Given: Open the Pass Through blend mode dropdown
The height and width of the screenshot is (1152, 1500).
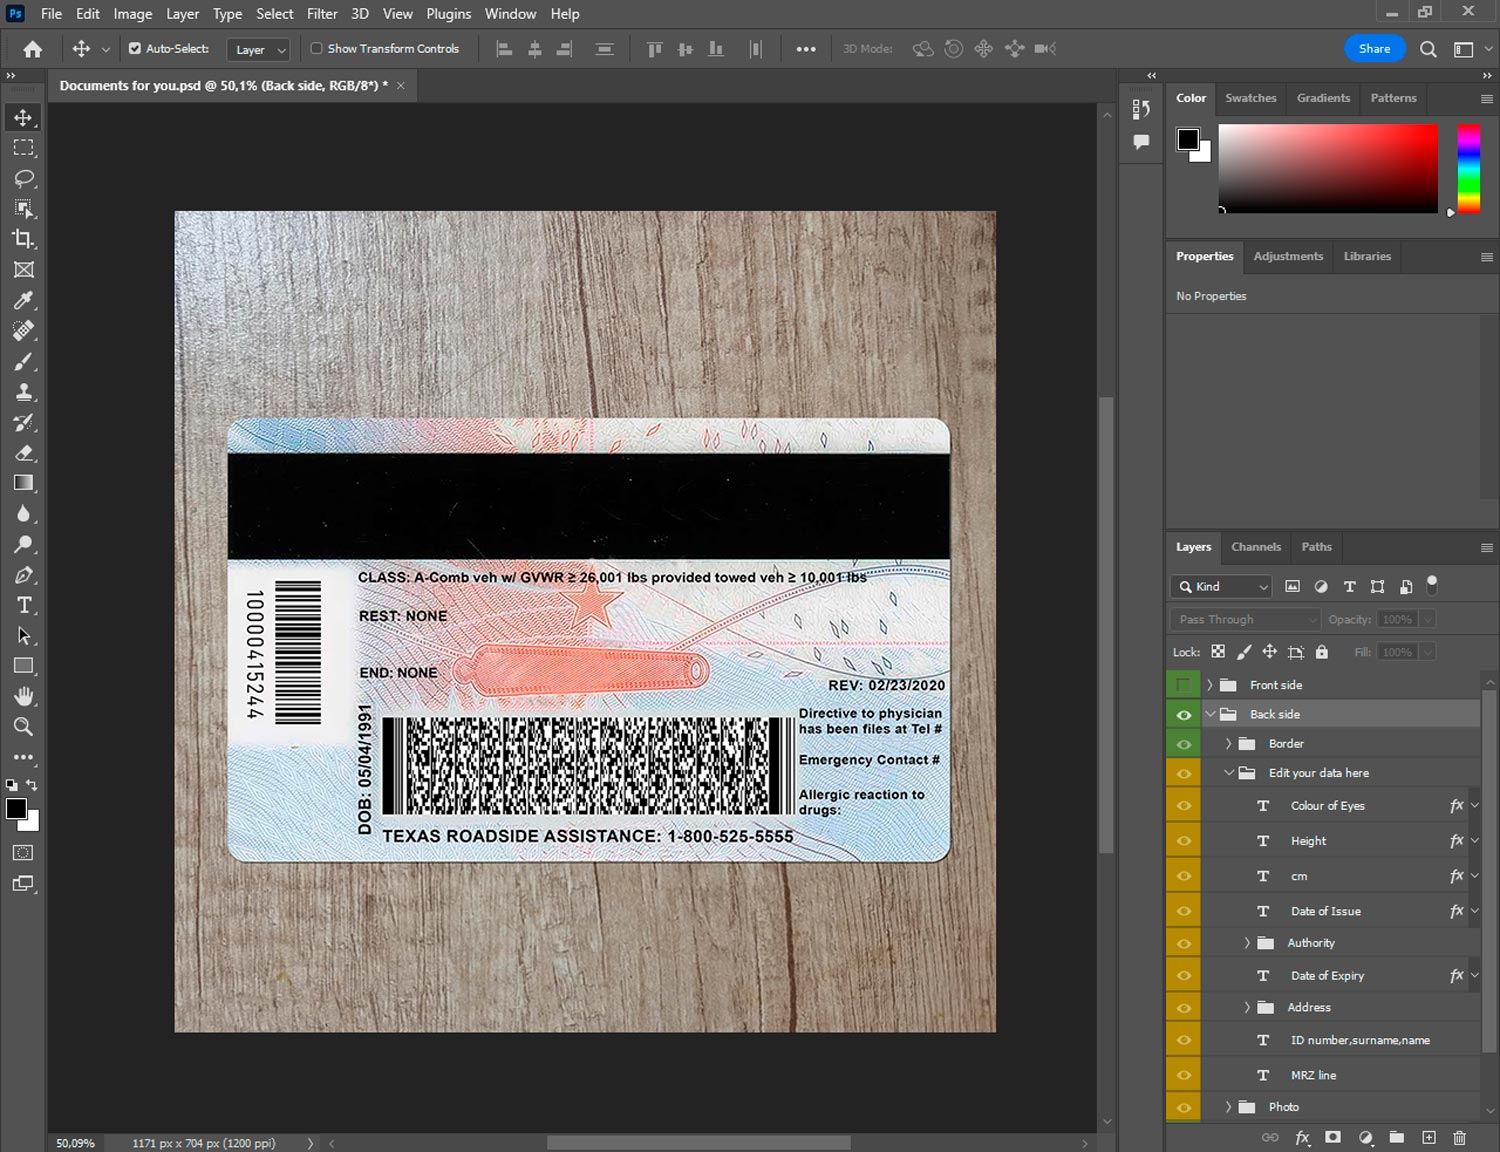Looking at the screenshot, I should click(x=1245, y=619).
